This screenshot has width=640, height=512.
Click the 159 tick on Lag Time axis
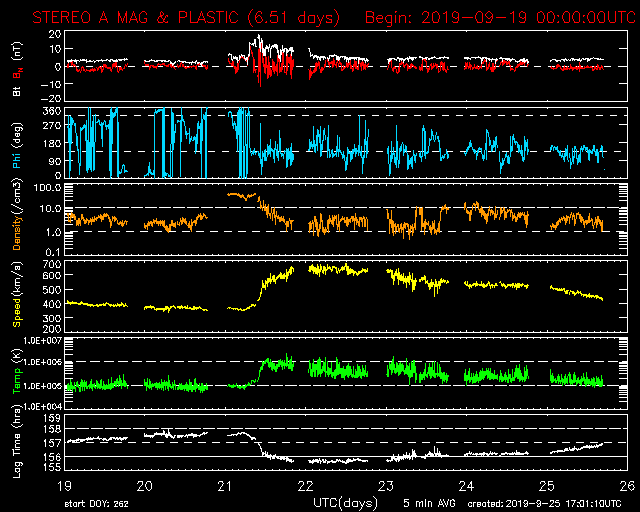coord(51,418)
